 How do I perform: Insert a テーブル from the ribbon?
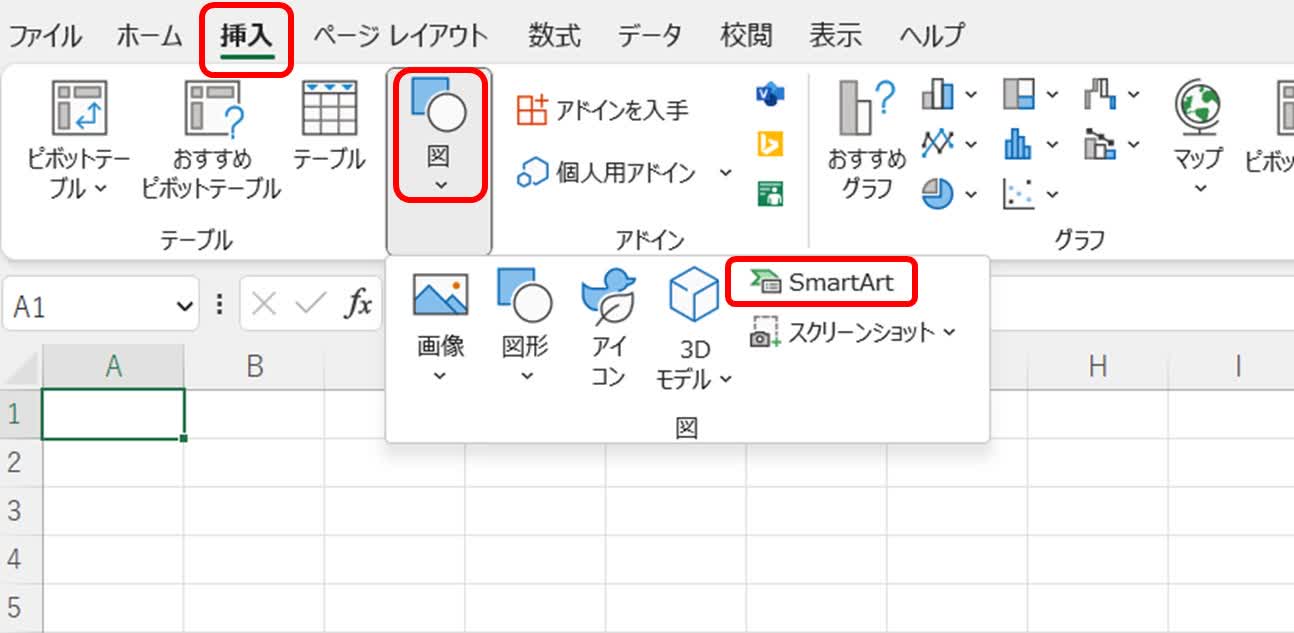pyautogui.click(x=329, y=125)
